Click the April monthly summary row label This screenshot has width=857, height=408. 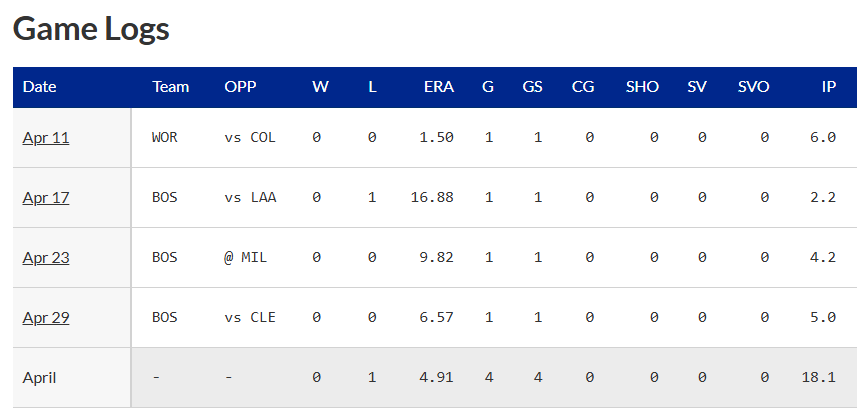[x=40, y=377]
